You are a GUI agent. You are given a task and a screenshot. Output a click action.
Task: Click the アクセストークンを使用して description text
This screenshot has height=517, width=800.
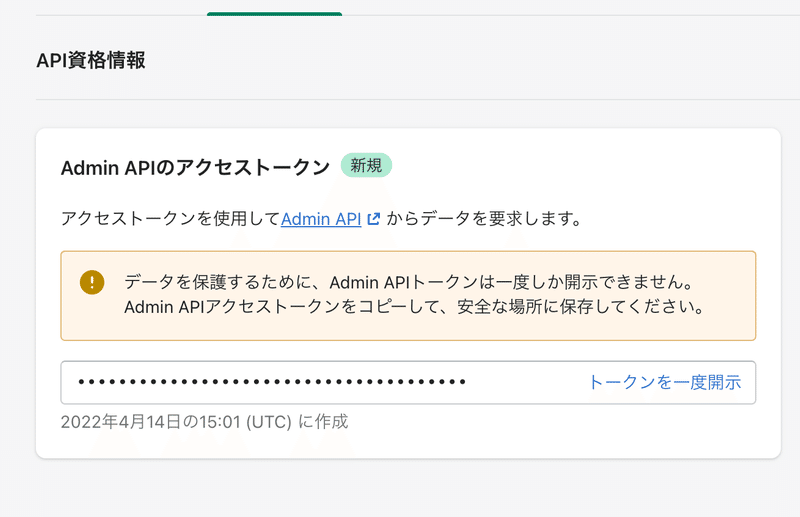point(170,219)
